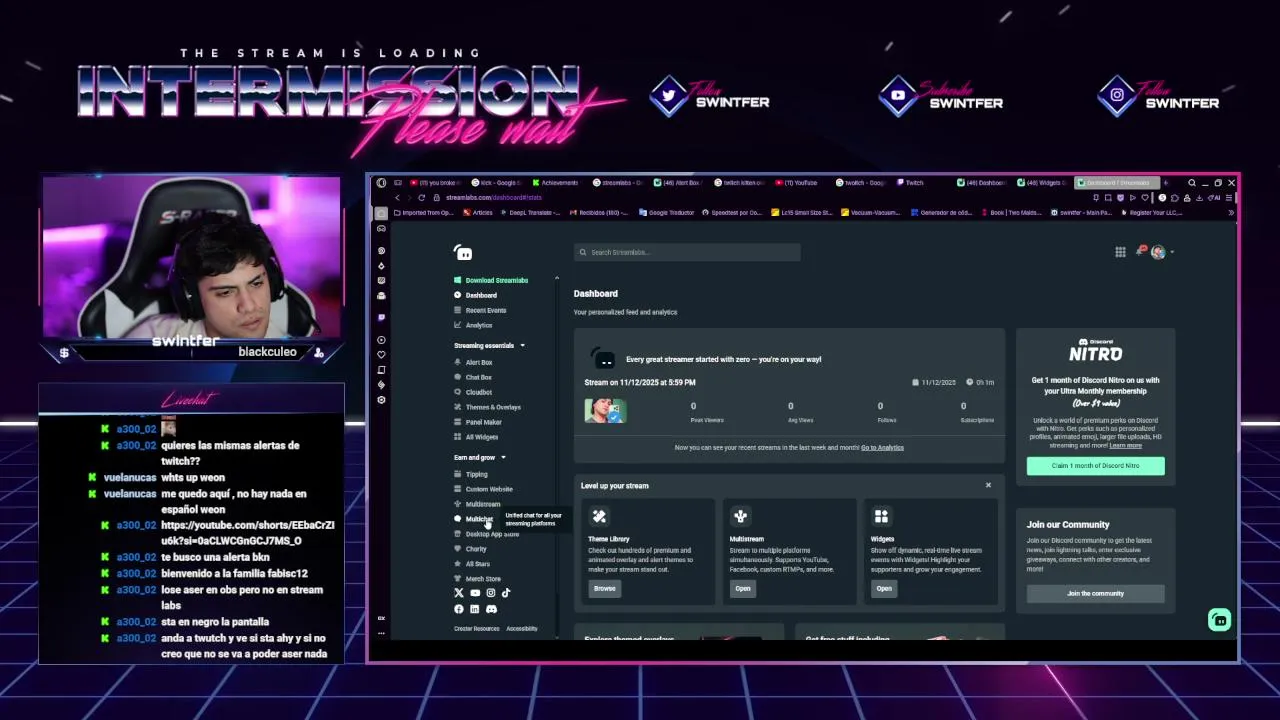Image resolution: width=1280 pixels, height=720 pixels.
Task: Click the Widgets card icon
Action: point(881,516)
